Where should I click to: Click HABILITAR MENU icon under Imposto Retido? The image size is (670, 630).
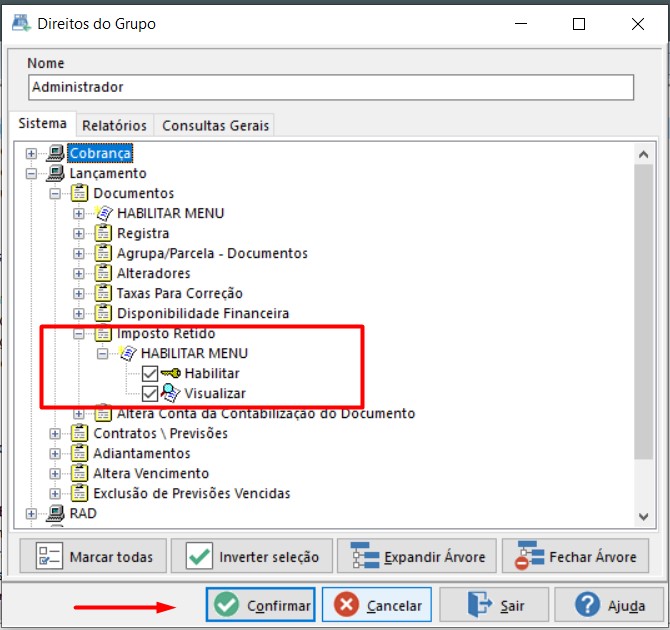click(x=127, y=353)
